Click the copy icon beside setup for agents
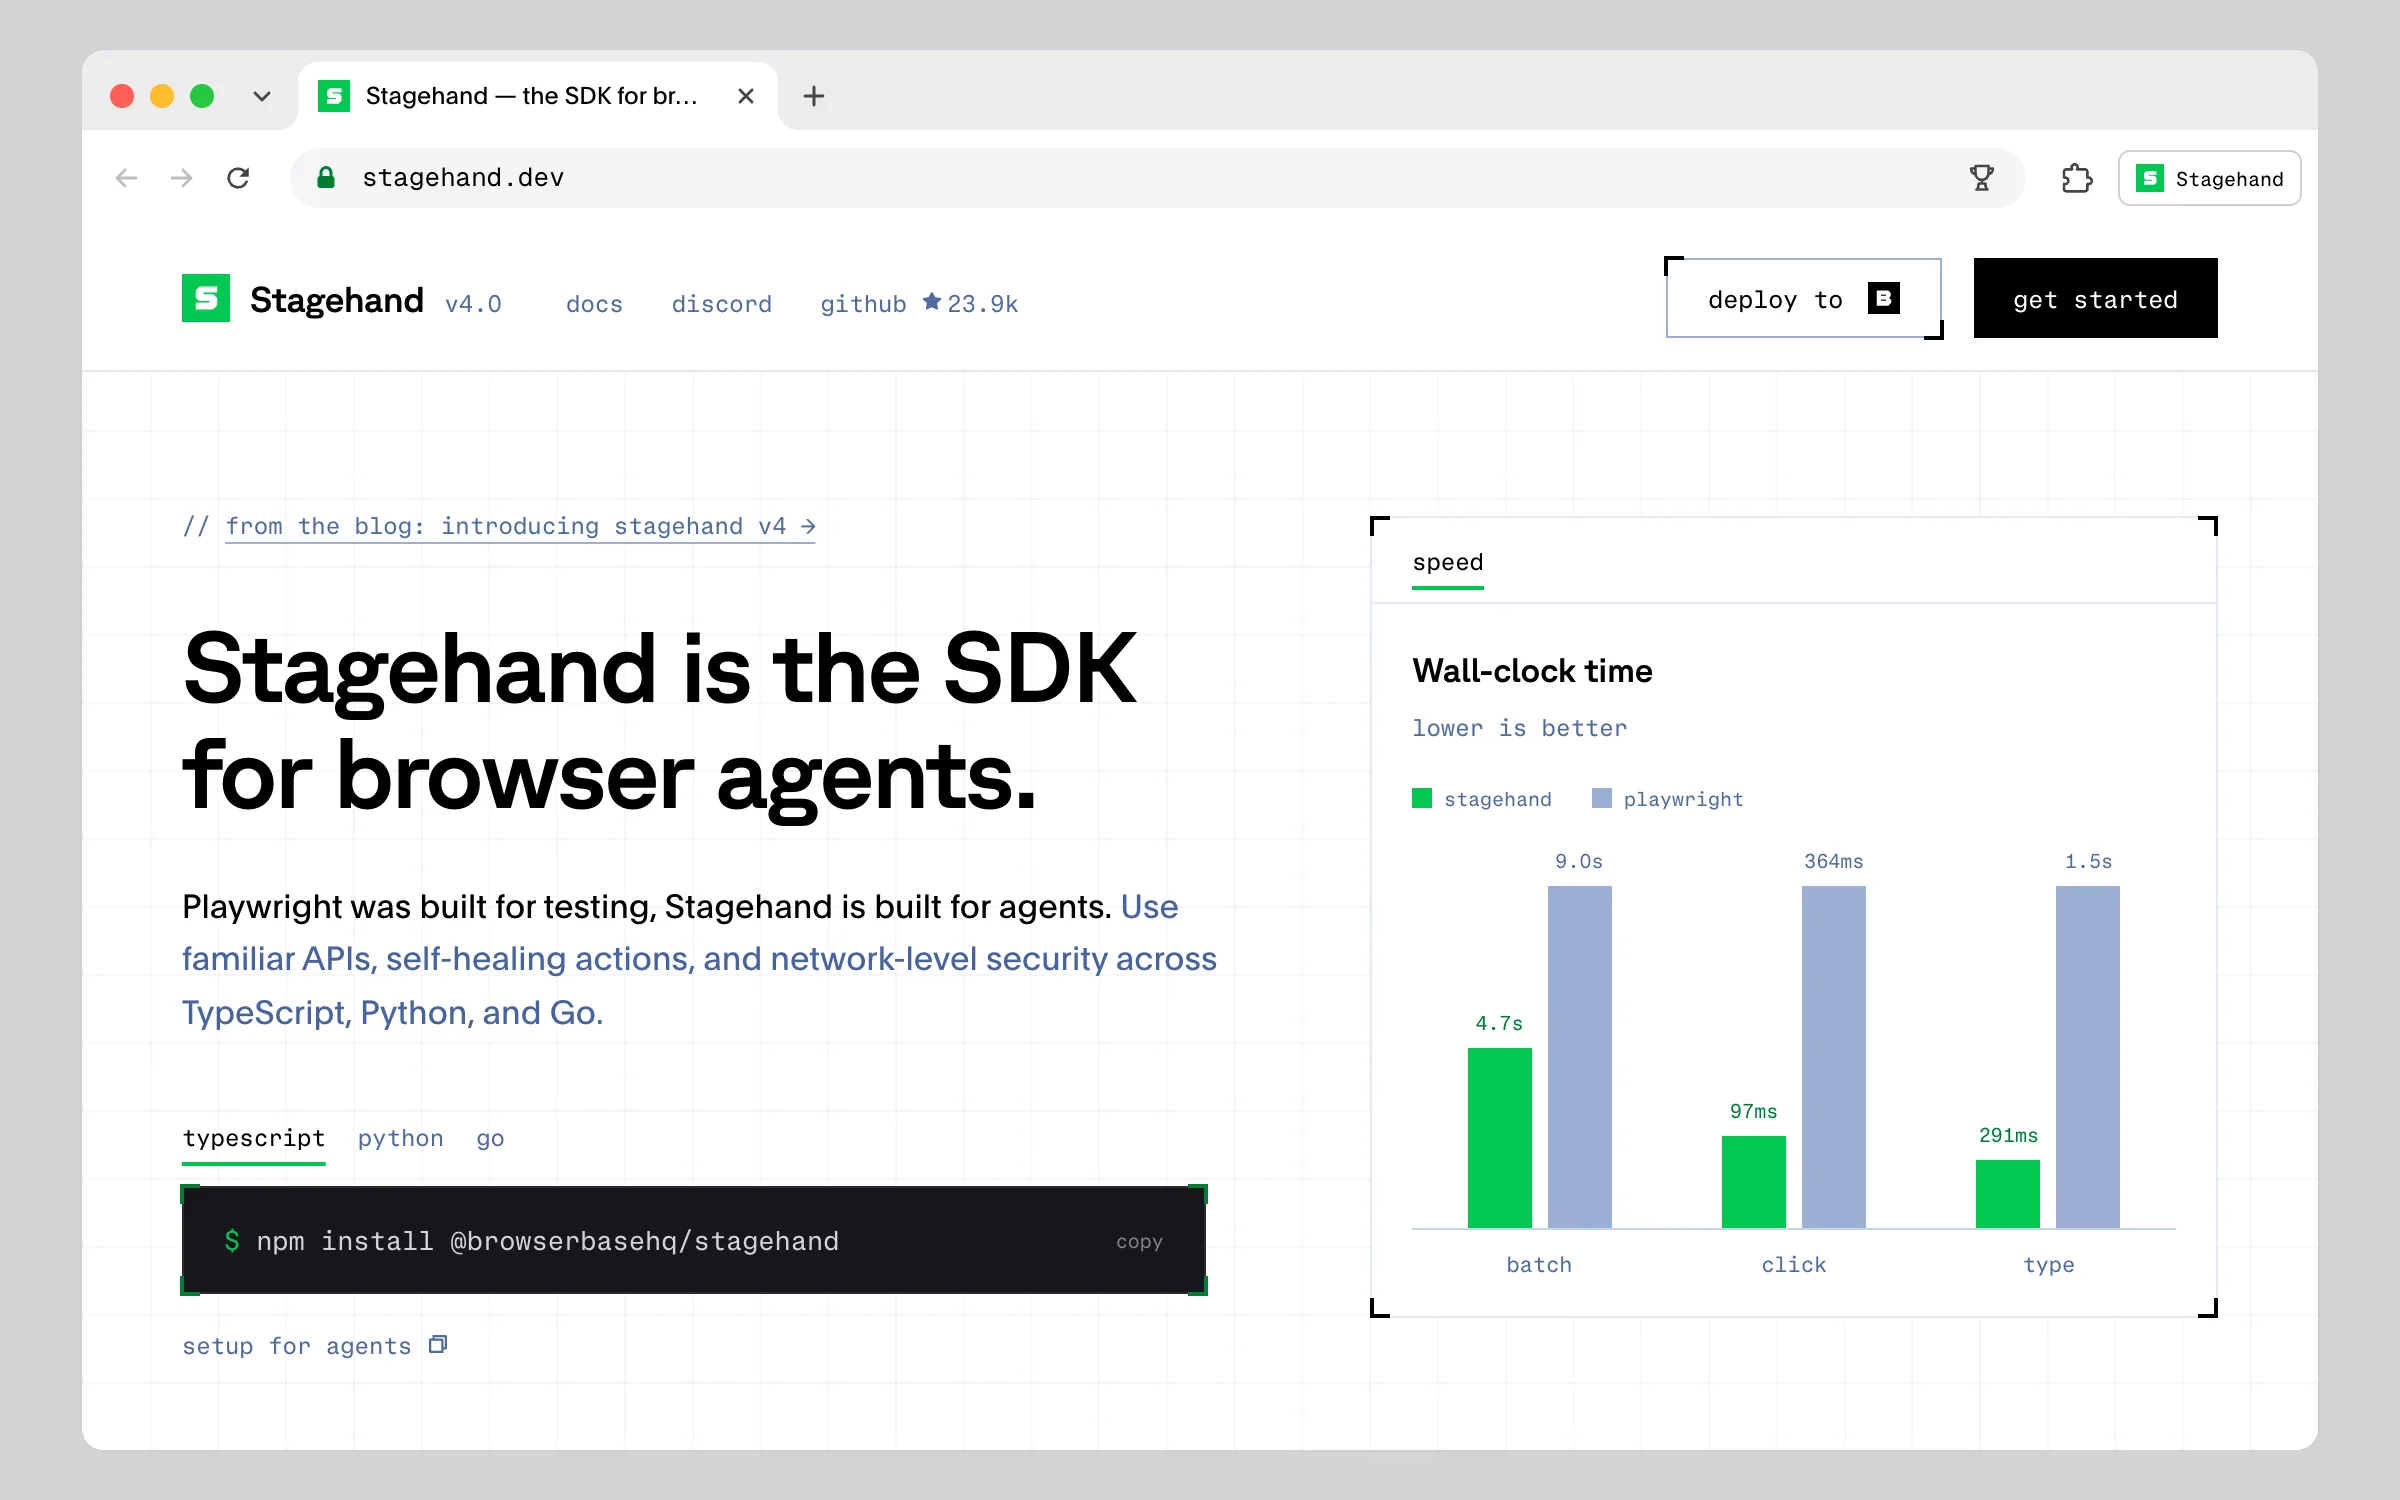 [437, 1345]
